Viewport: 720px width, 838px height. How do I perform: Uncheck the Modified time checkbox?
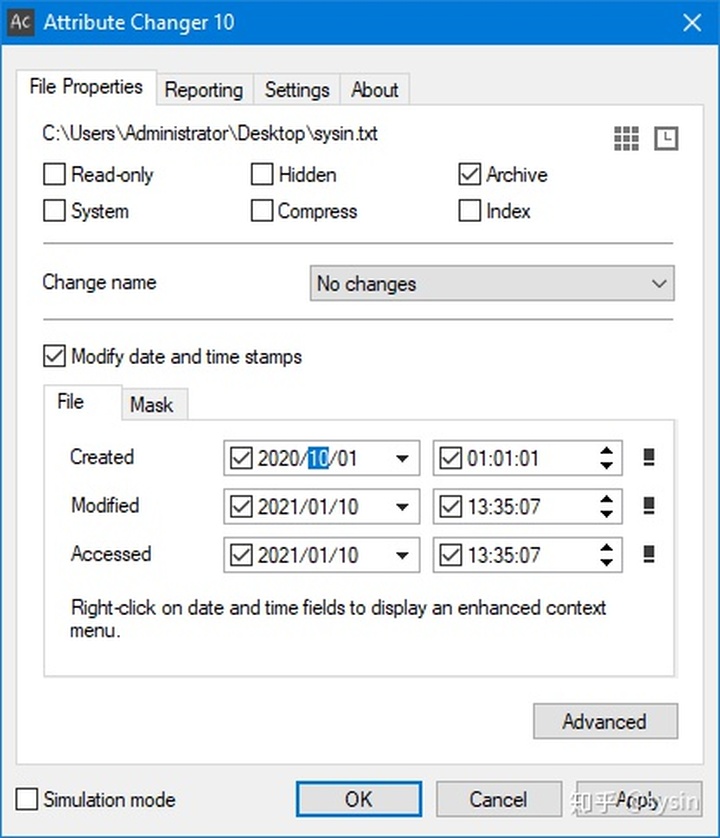coord(451,506)
